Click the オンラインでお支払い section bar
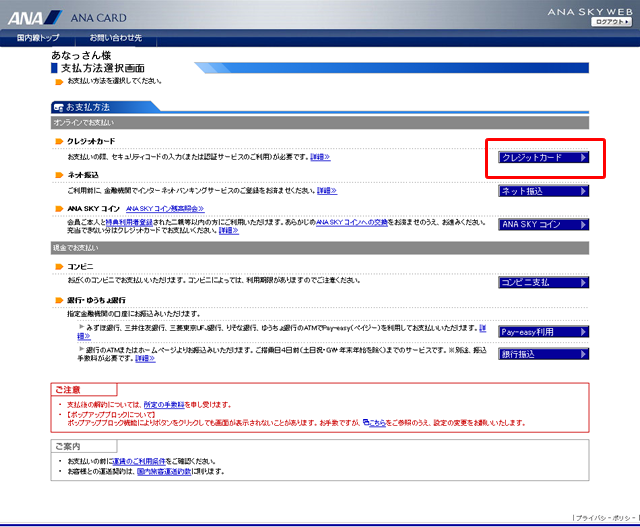This screenshot has width=640, height=527. pos(320,122)
